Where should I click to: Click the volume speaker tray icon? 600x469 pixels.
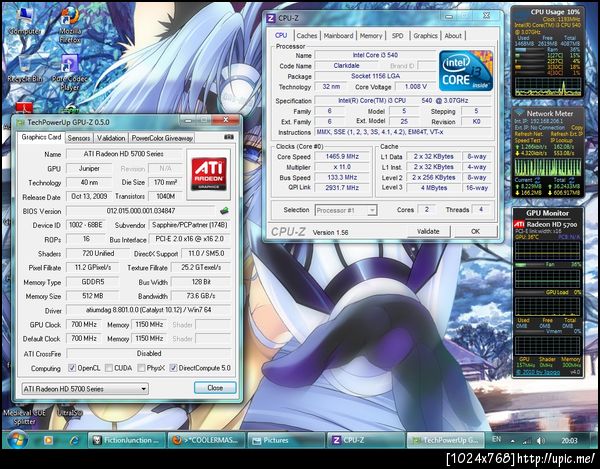pyautogui.click(x=541, y=441)
